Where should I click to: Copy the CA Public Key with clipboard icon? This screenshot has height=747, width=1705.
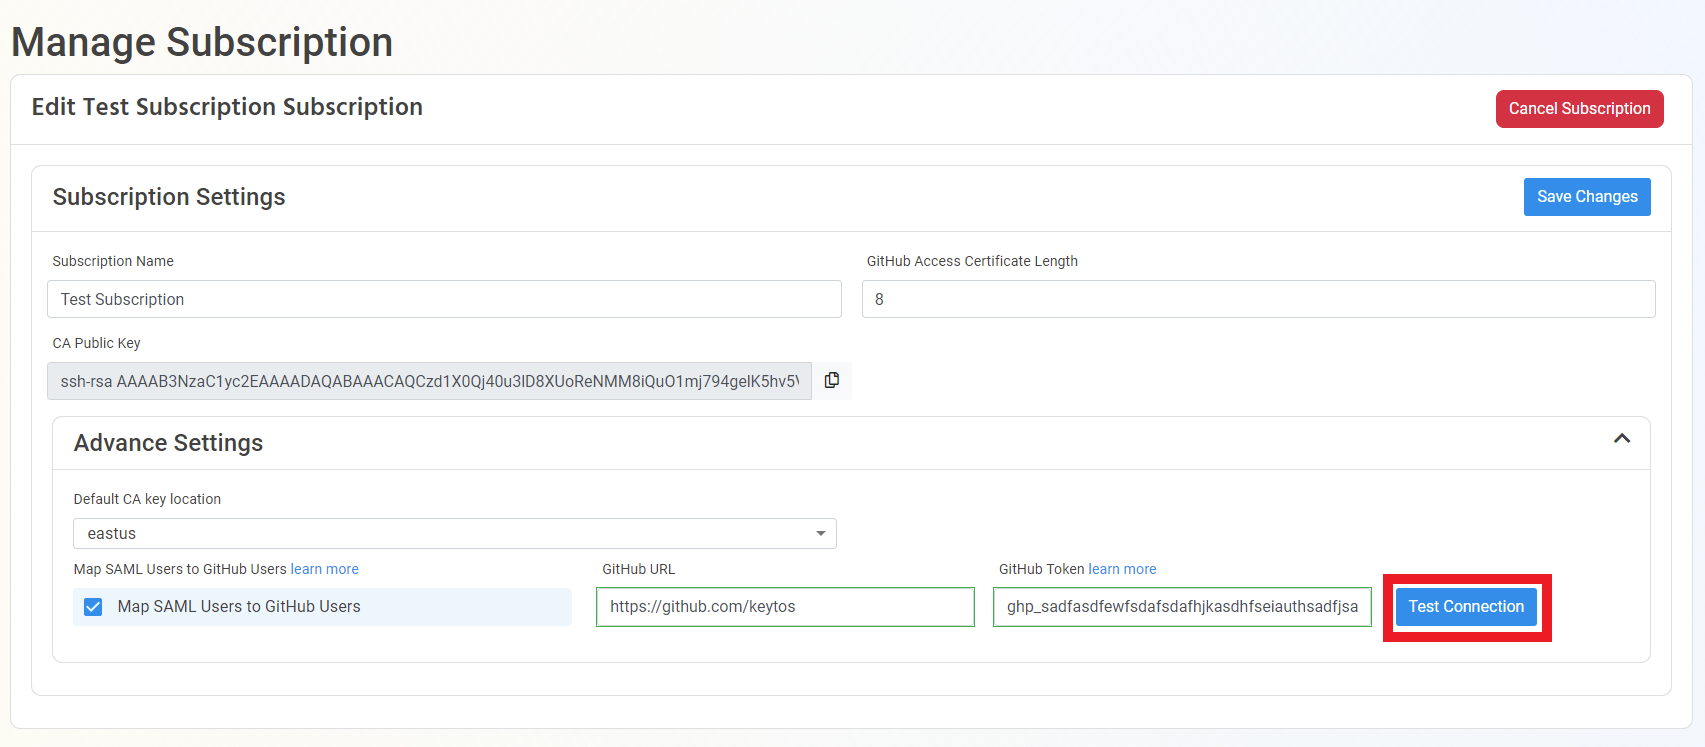tap(831, 380)
